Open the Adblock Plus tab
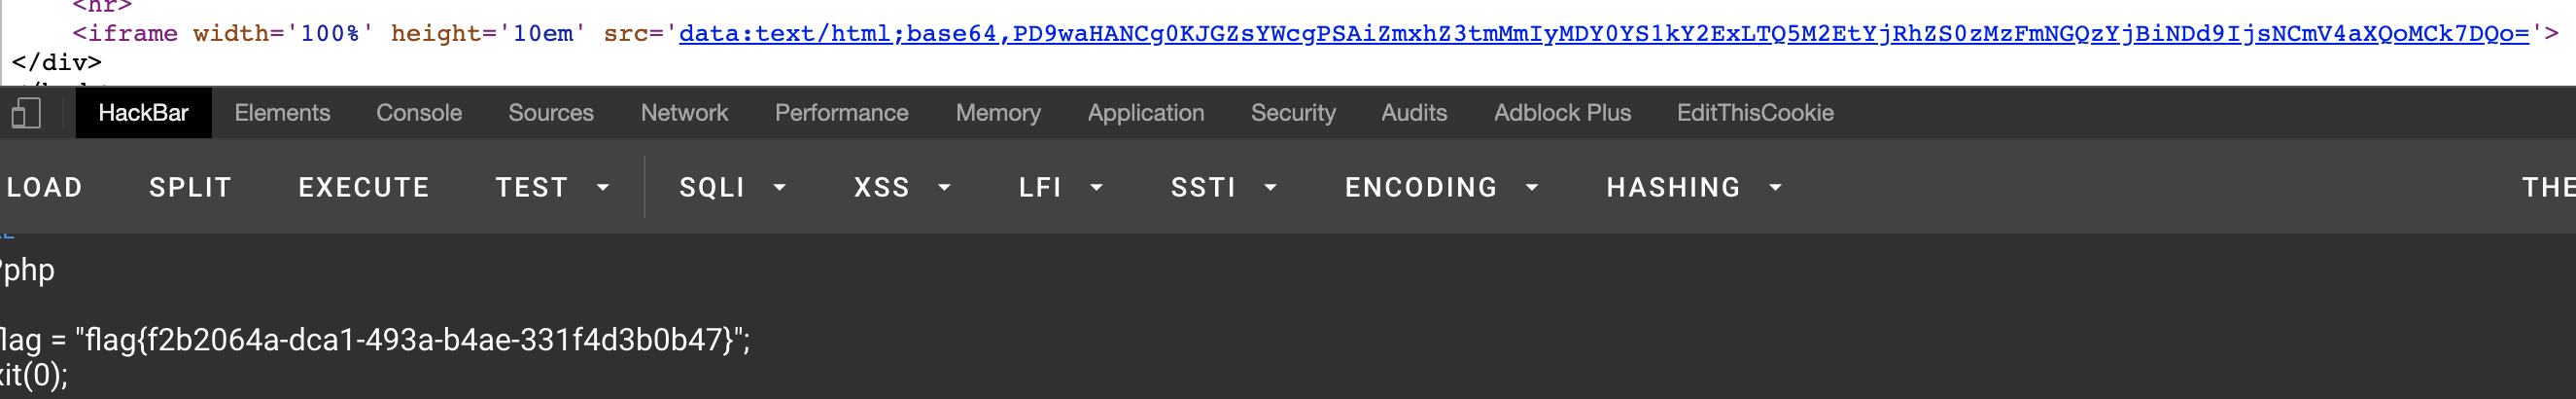This screenshot has height=399, width=2576. pyautogui.click(x=1562, y=113)
